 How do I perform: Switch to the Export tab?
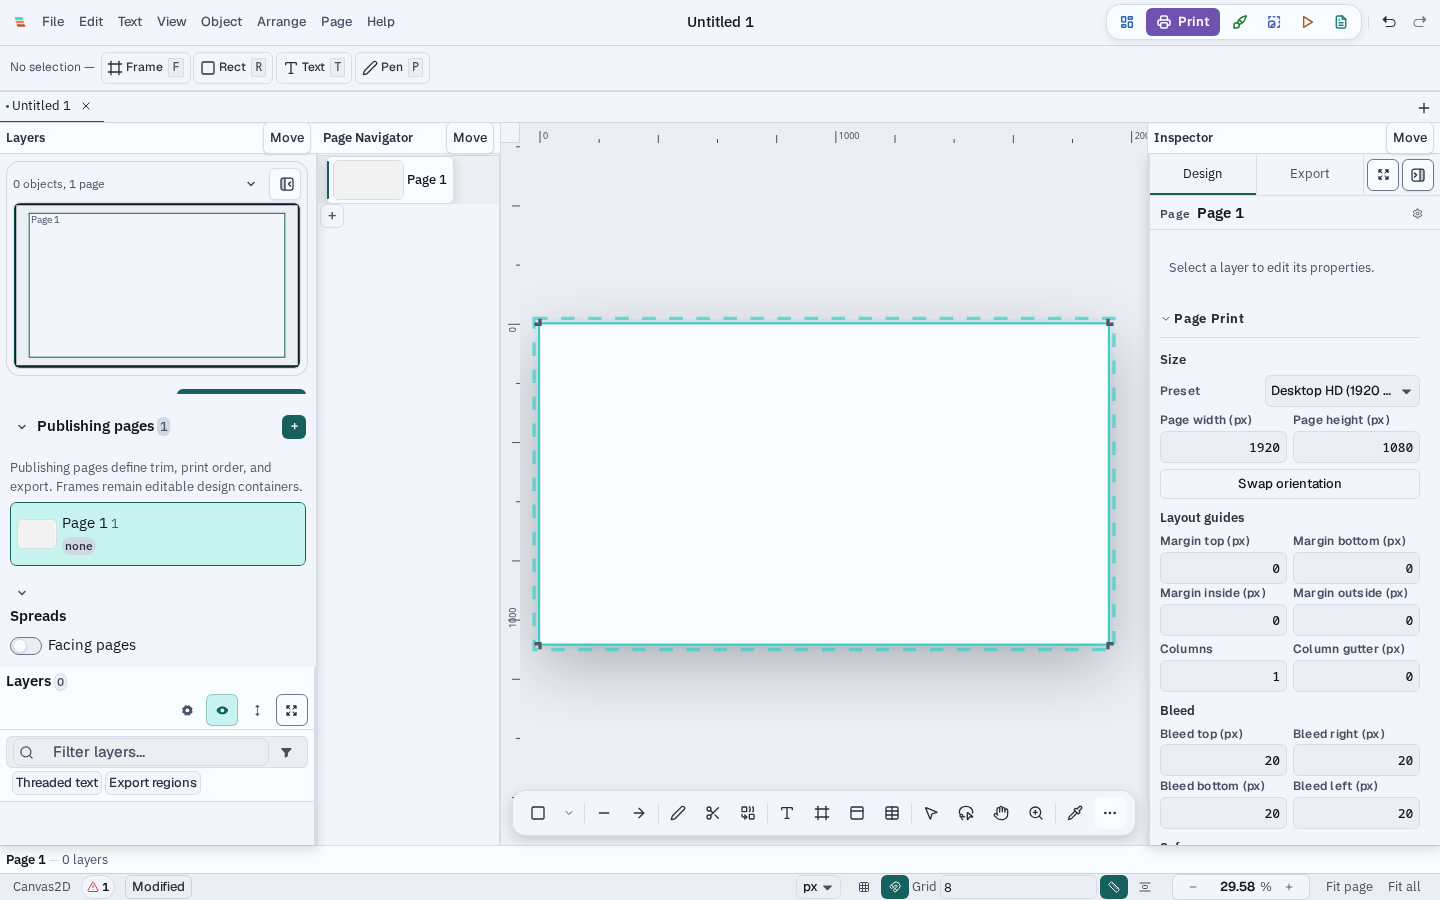(x=1309, y=174)
